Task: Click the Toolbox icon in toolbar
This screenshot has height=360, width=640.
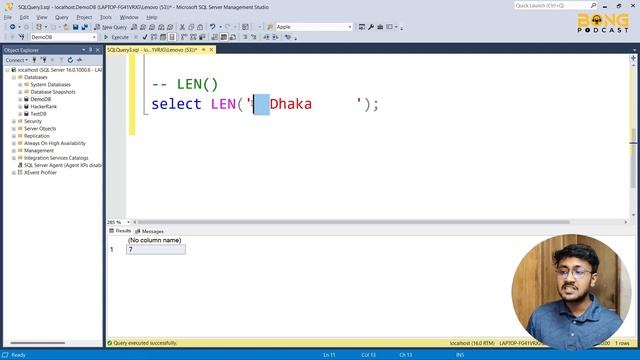Action: [x=380, y=27]
